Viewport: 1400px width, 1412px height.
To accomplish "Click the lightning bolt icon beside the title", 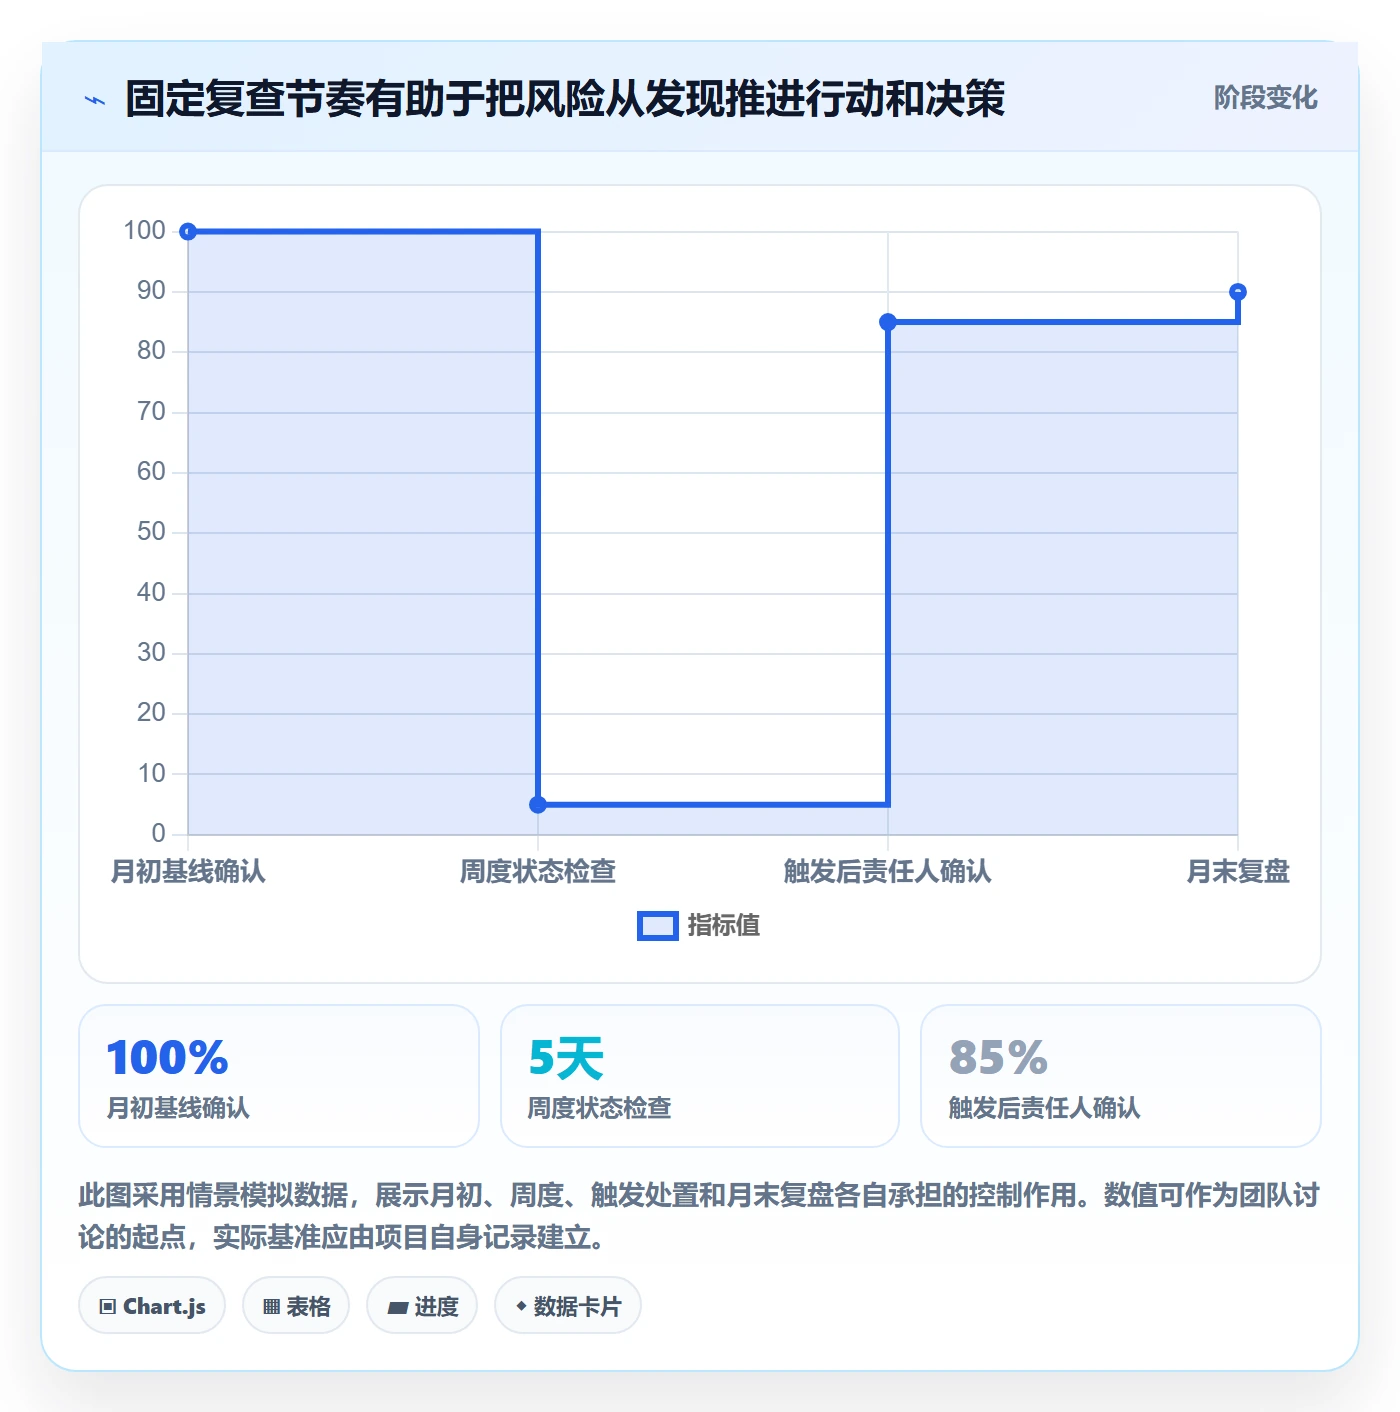I will coord(95,100).
